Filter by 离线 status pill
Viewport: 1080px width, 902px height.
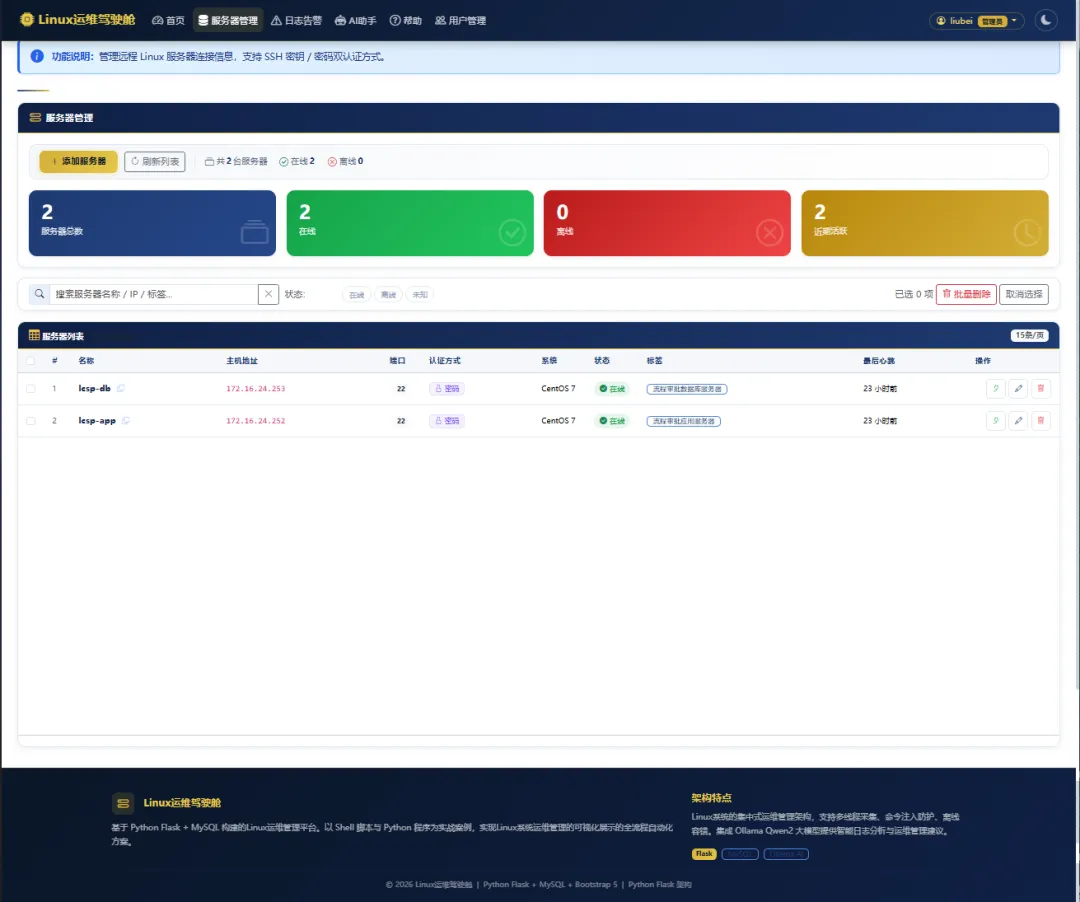(388, 295)
